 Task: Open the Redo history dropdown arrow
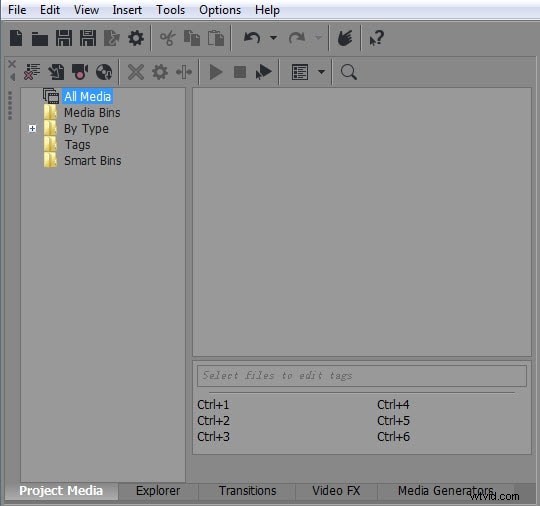(x=319, y=38)
